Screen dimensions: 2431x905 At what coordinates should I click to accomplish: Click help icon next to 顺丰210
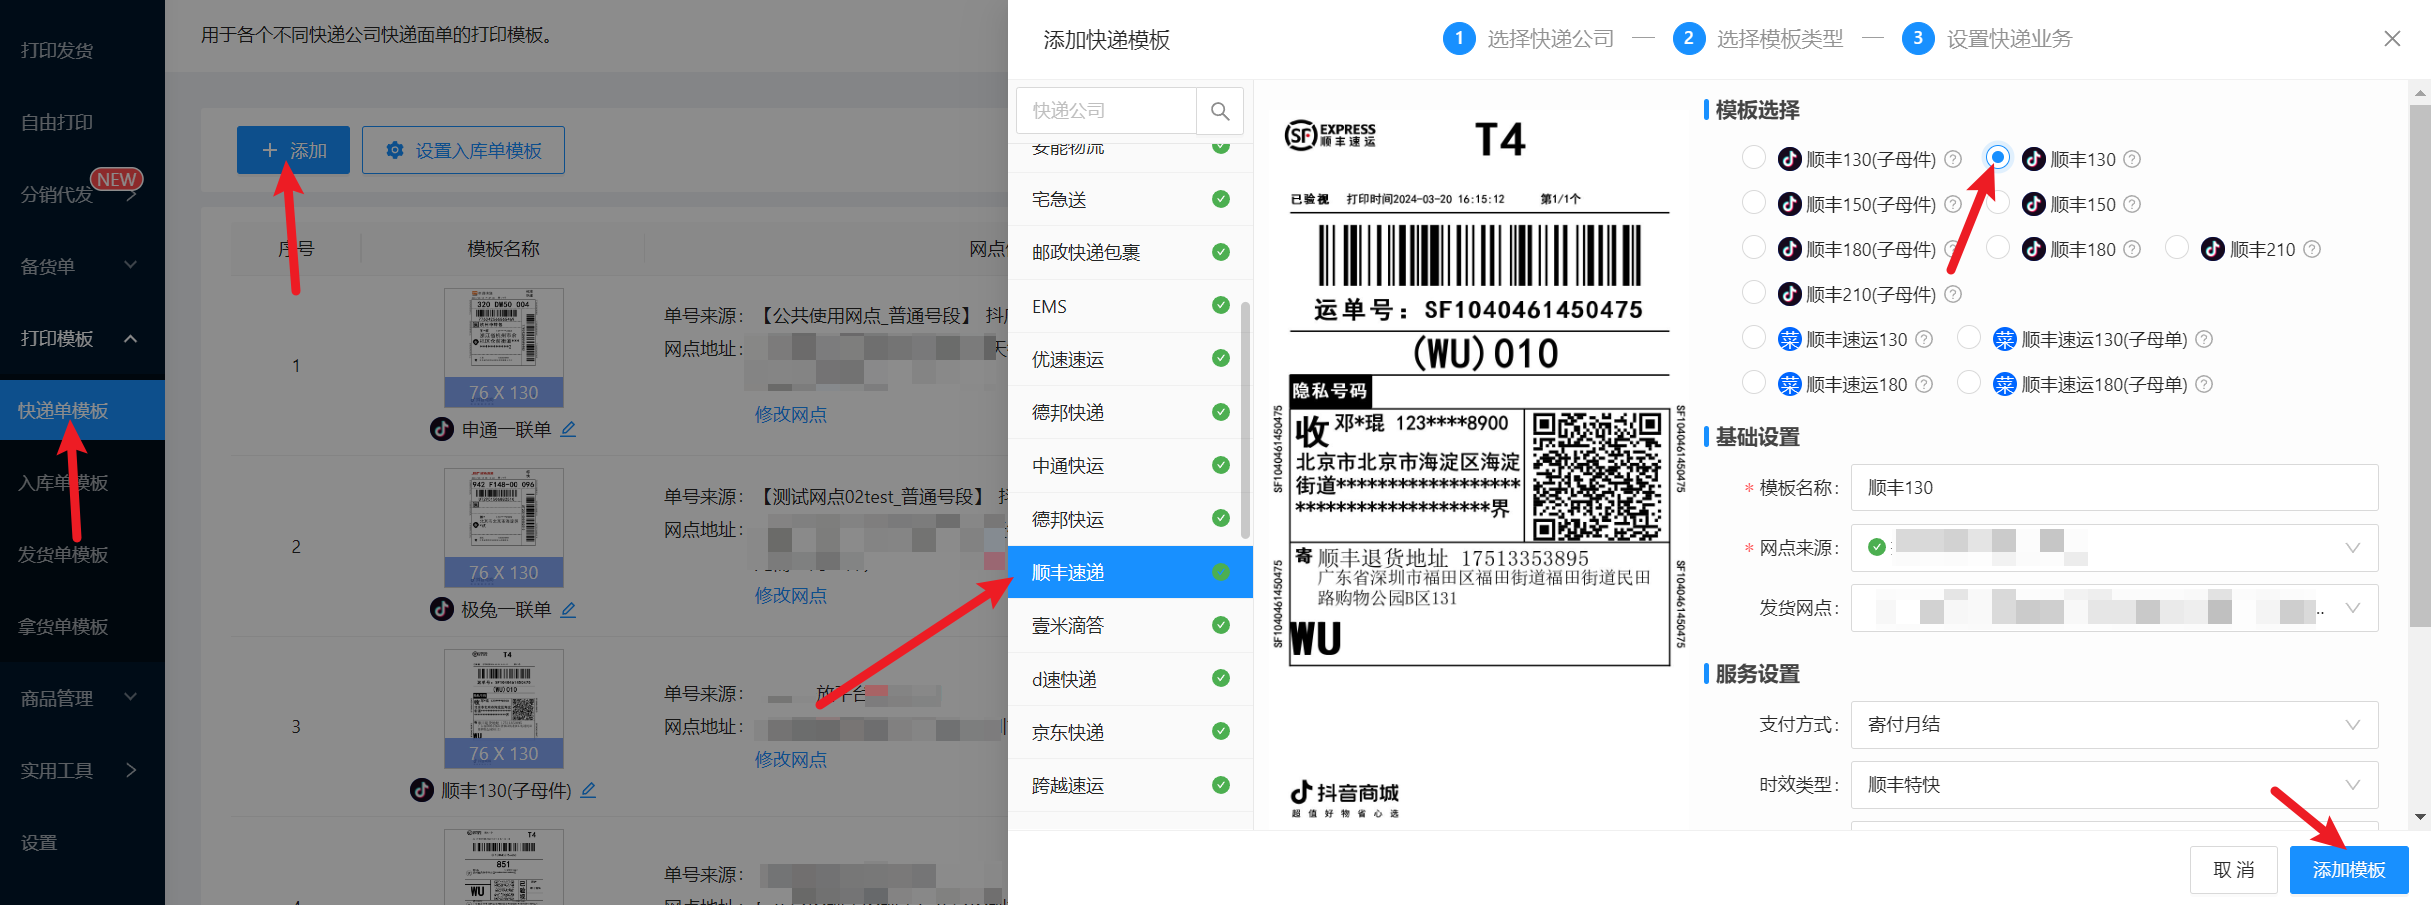(x=2312, y=249)
